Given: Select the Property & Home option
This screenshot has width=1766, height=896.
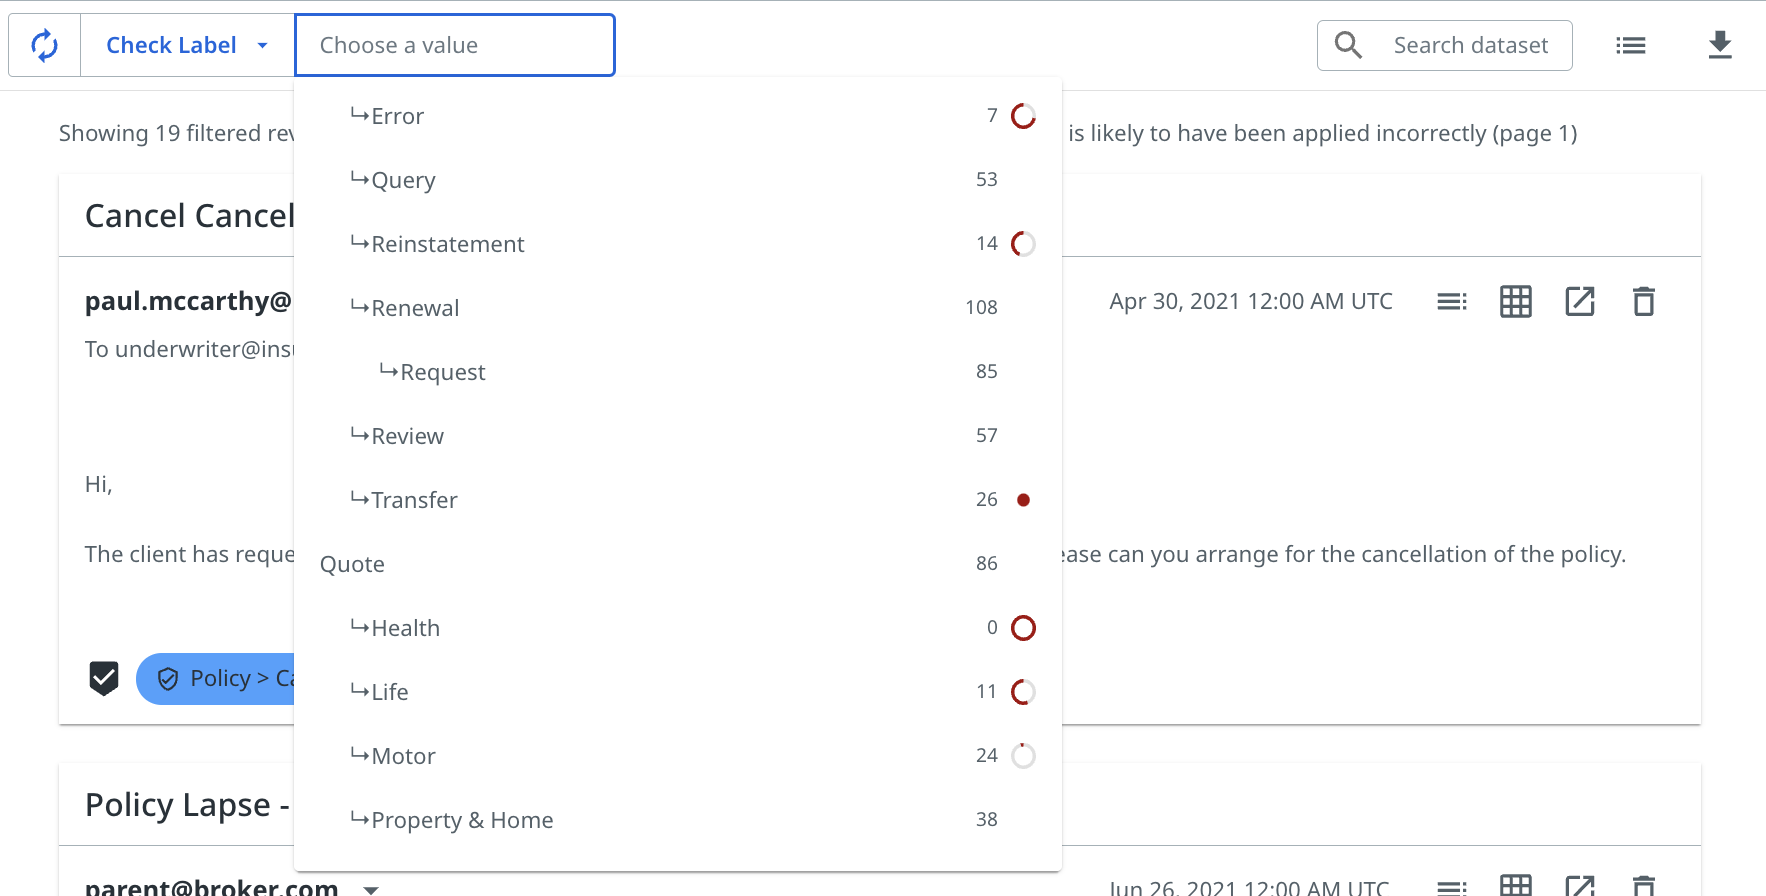Looking at the screenshot, I should coord(462,820).
